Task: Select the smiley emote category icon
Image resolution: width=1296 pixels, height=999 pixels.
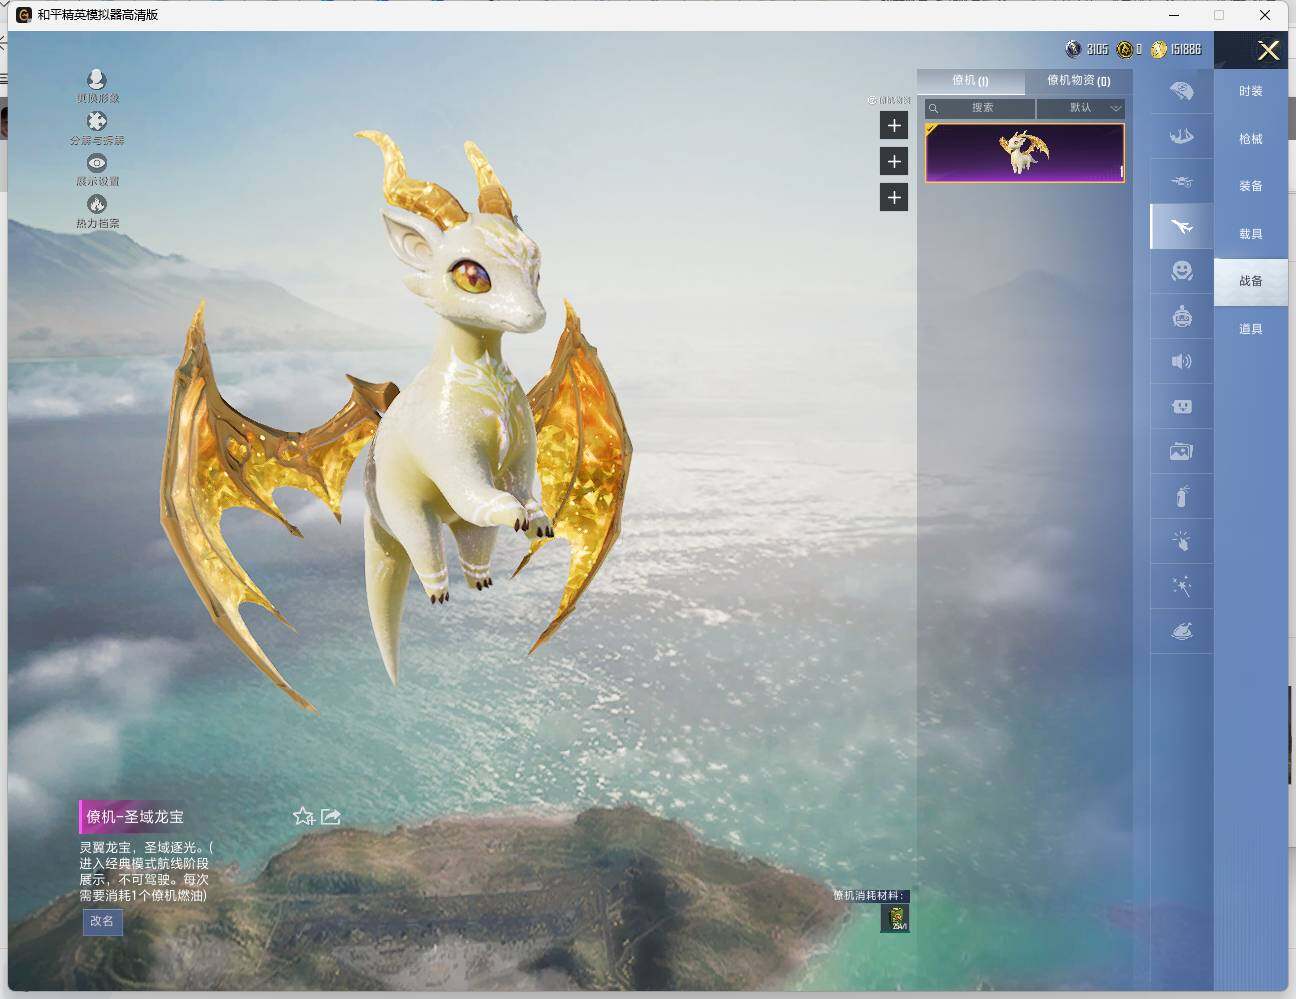Action: click(1181, 271)
